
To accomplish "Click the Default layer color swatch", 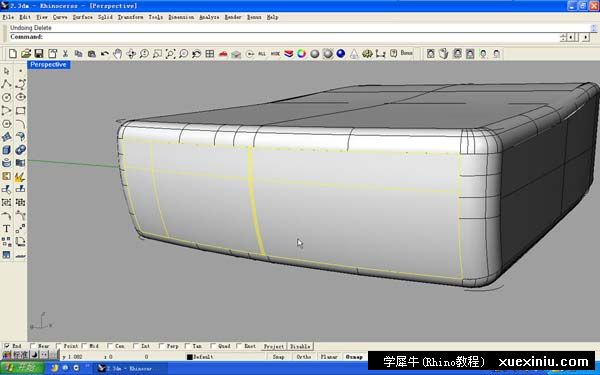I will pos(189,357).
